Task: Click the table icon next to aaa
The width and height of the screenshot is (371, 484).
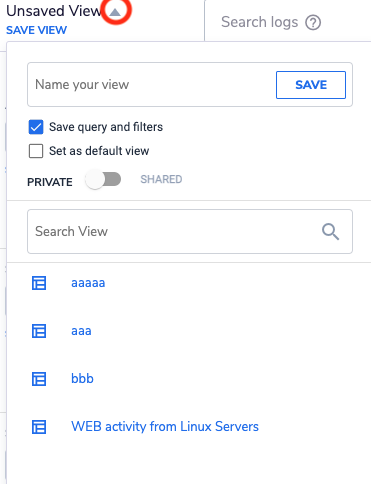Action: coord(39,331)
